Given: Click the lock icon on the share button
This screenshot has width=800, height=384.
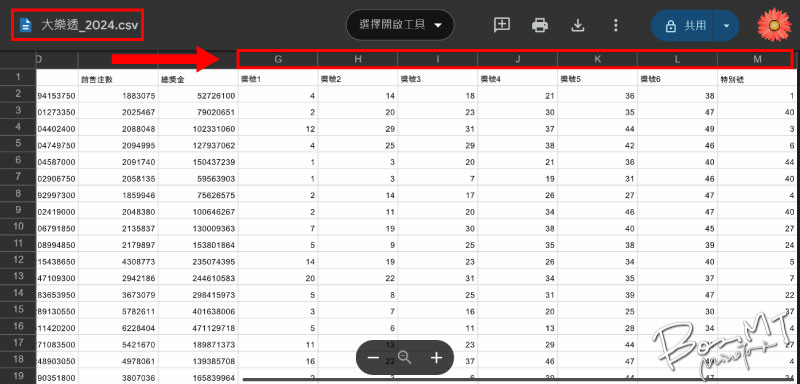Looking at the screenshot, I should tap(671, 25).
